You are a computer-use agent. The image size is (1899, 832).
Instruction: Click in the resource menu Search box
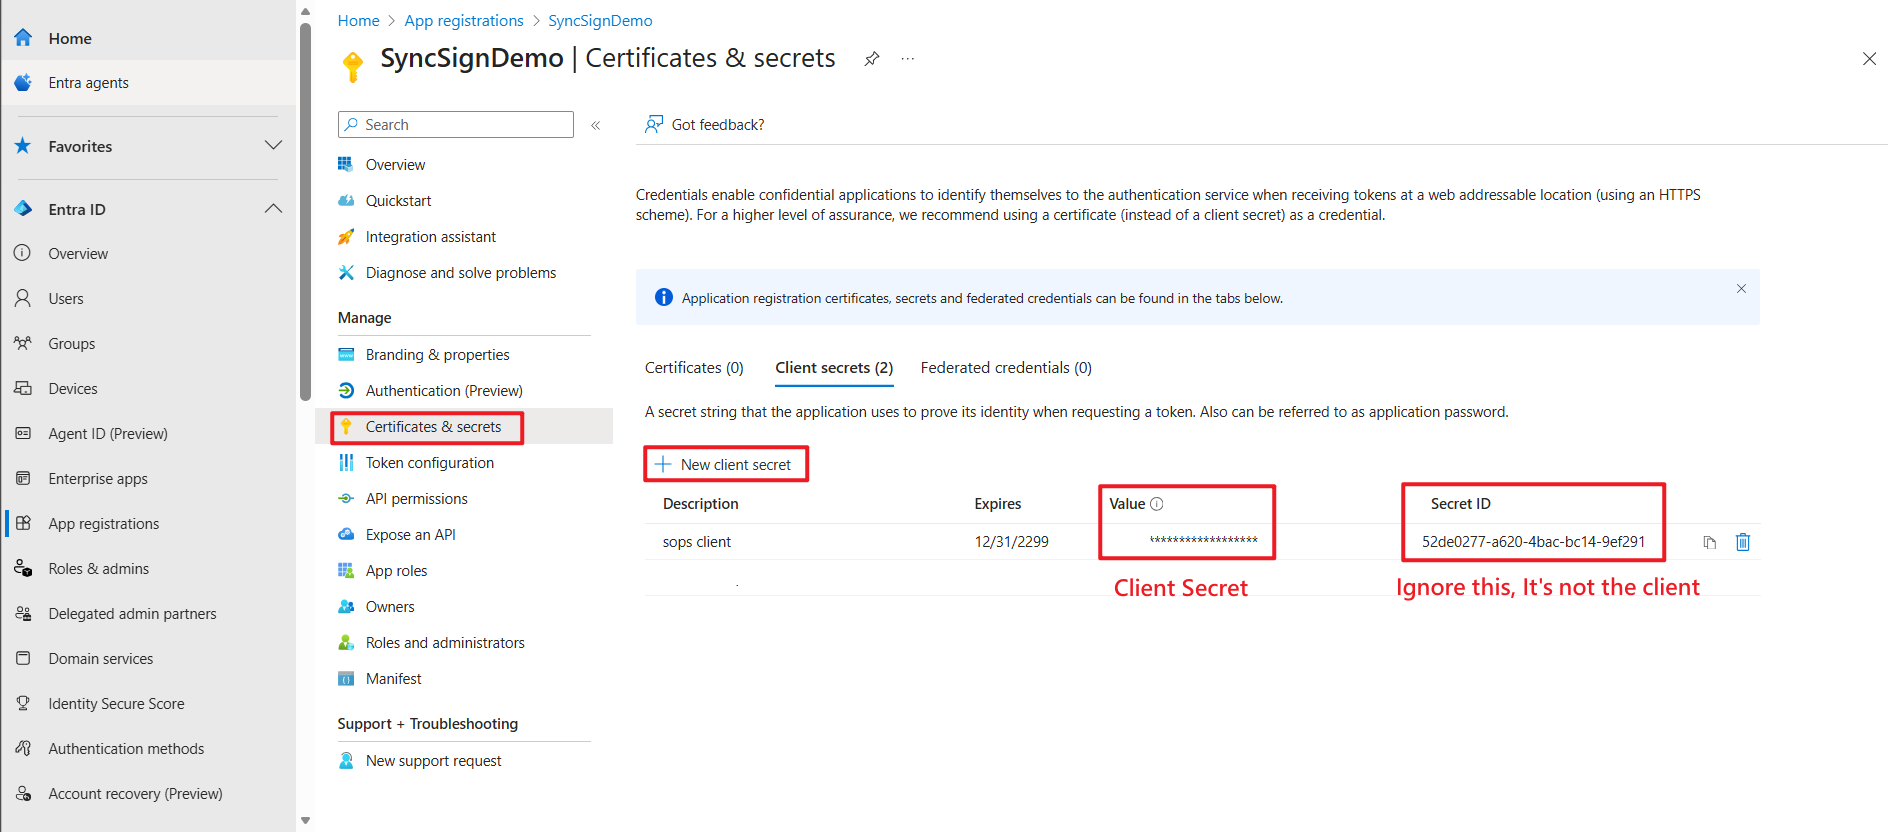(x=456, y=125)
